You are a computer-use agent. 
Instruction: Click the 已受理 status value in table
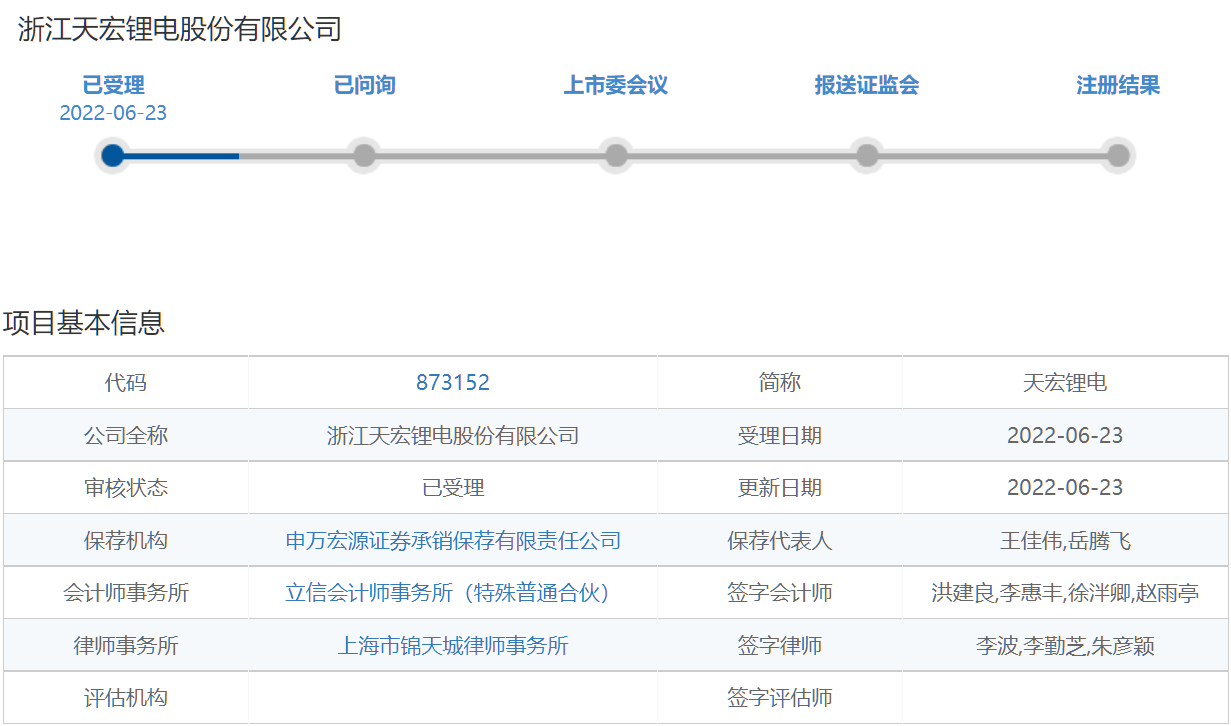[x=453, y=488]
